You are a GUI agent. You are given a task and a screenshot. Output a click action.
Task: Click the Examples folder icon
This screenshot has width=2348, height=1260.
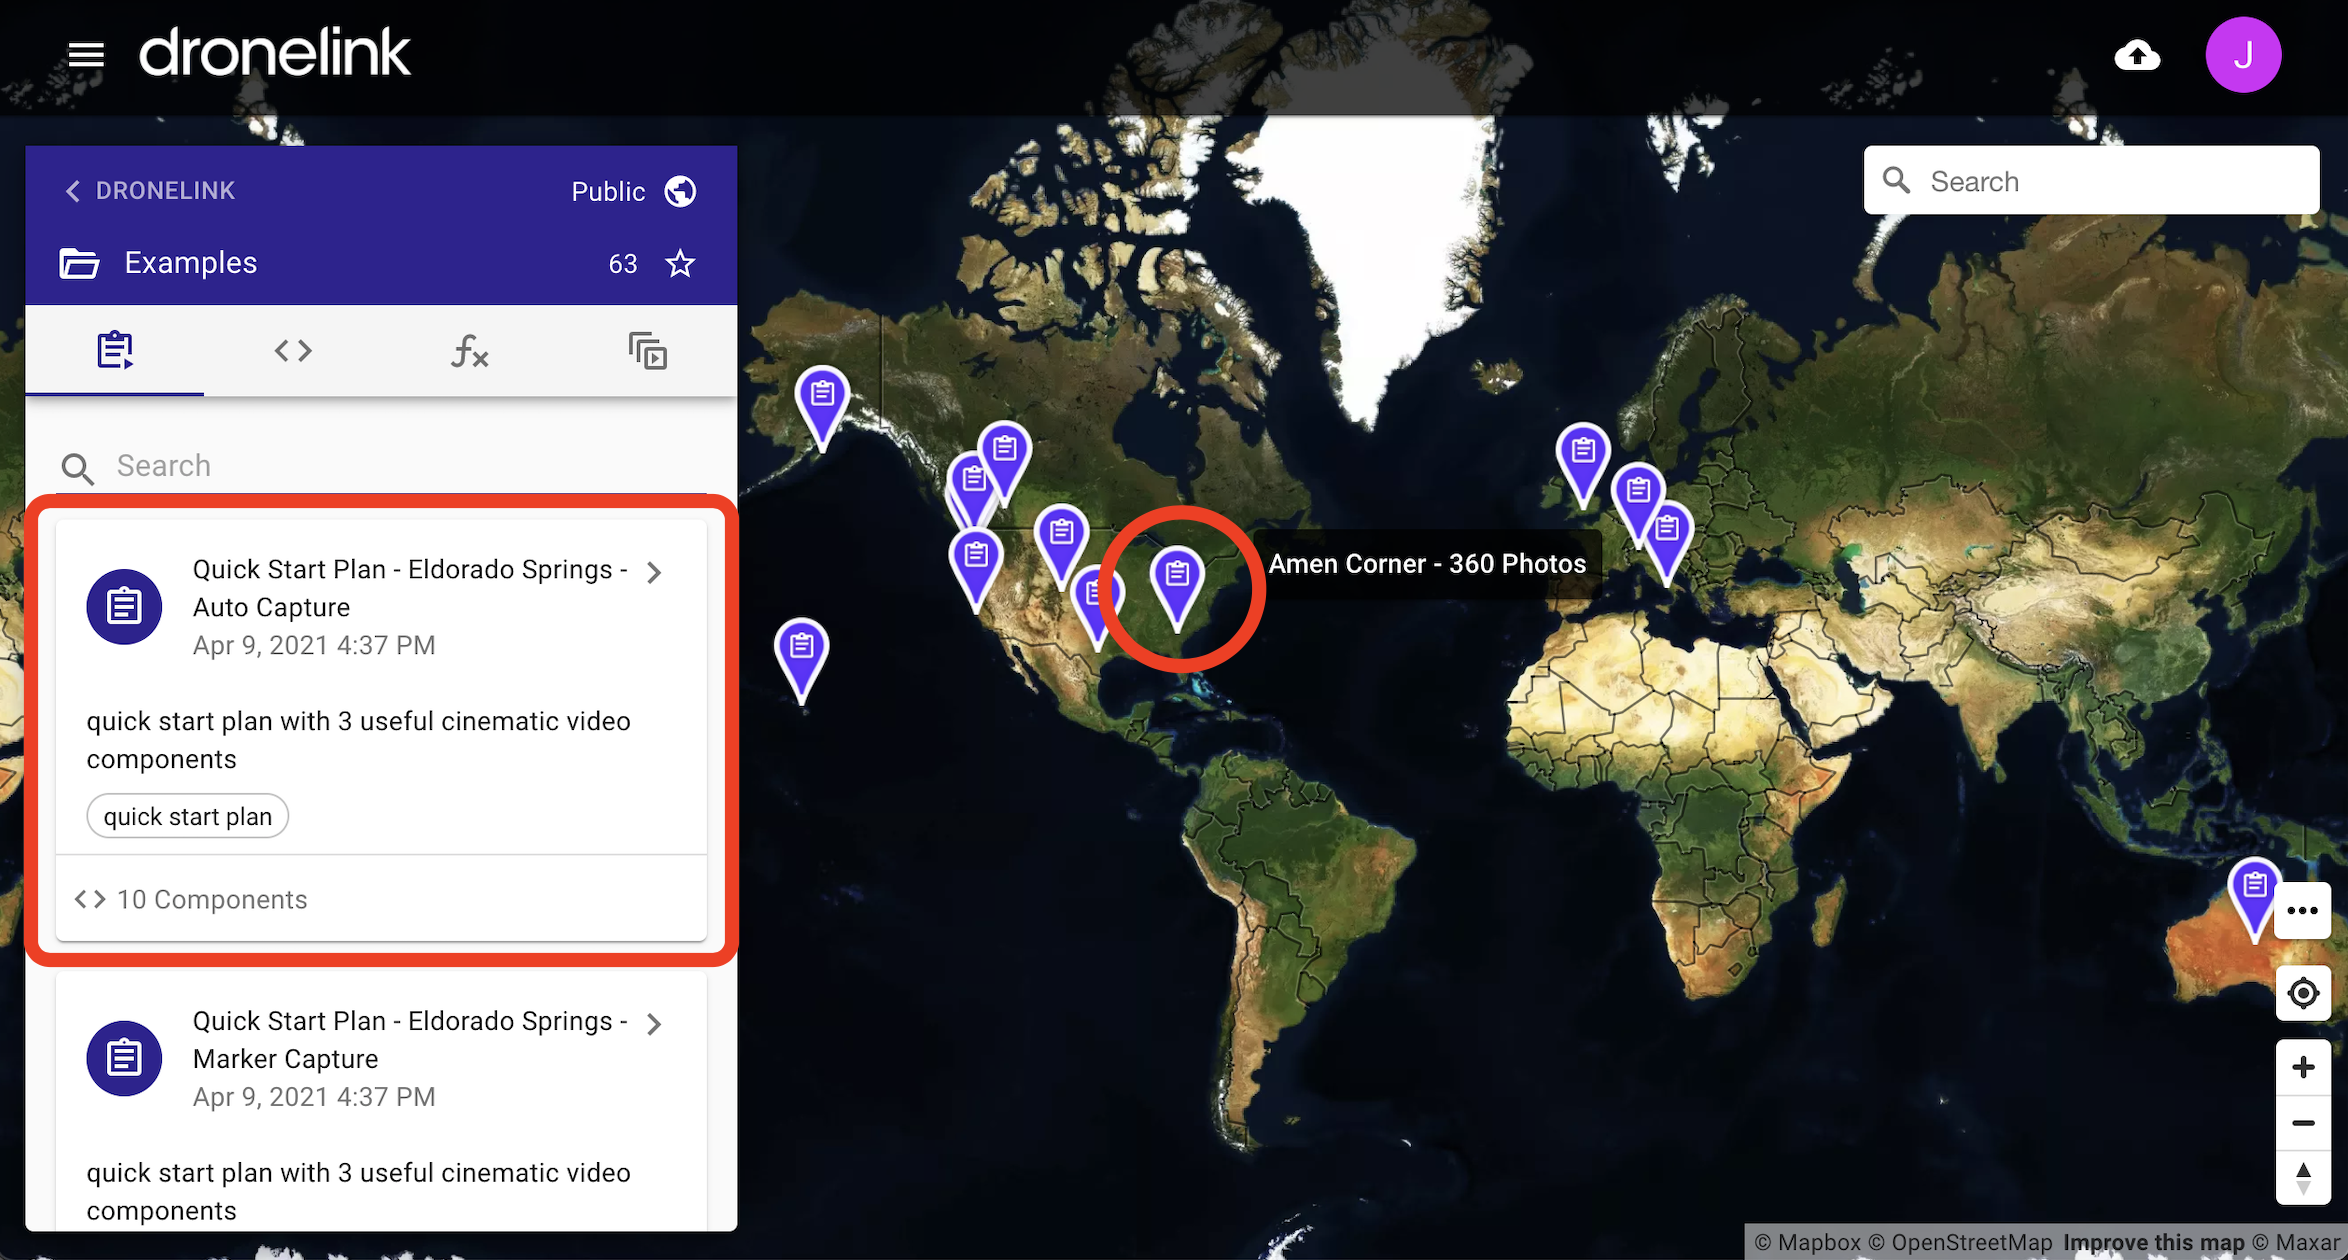pyautogui.click(x=79, y=263)
